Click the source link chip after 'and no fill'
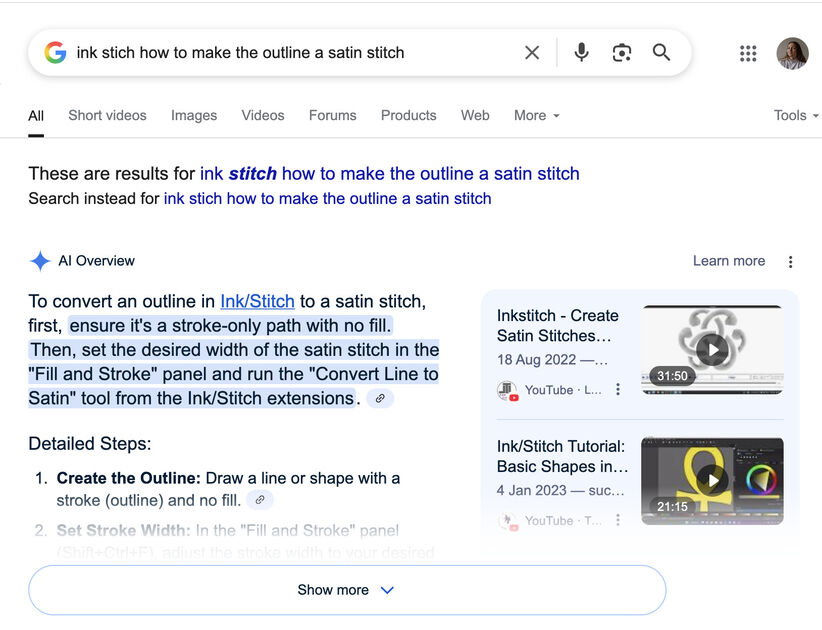822x630 pixels. pyautogui.click(x=259, y=500)
